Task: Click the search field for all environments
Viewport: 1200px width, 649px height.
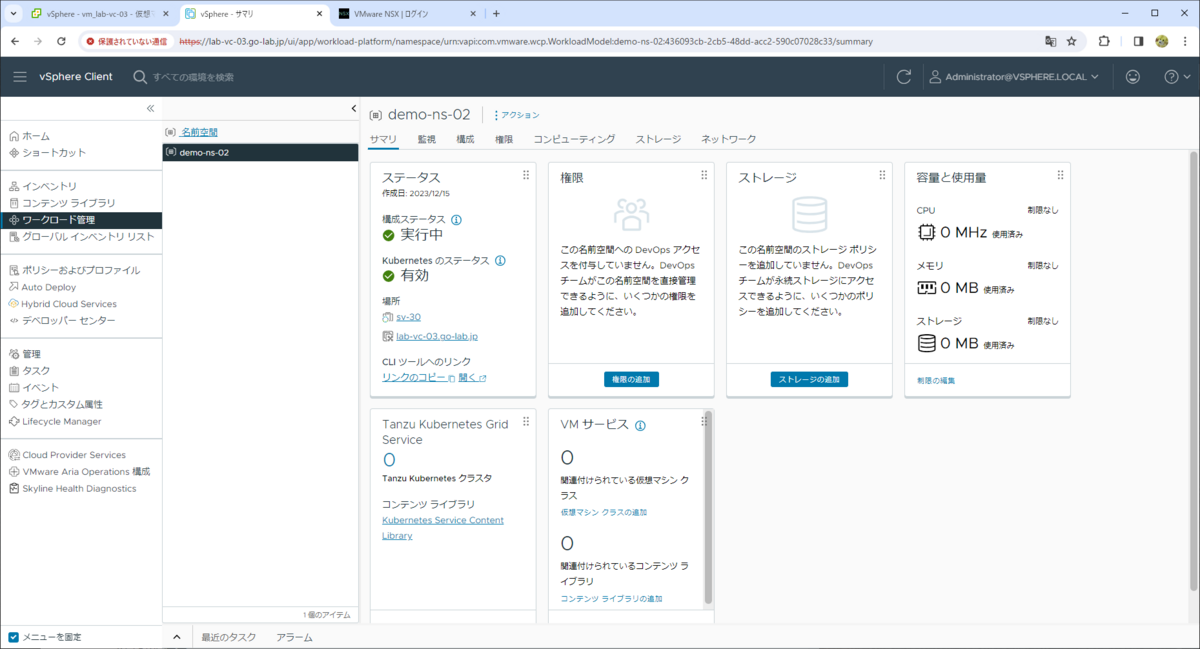Action: [x=195, y=77]
